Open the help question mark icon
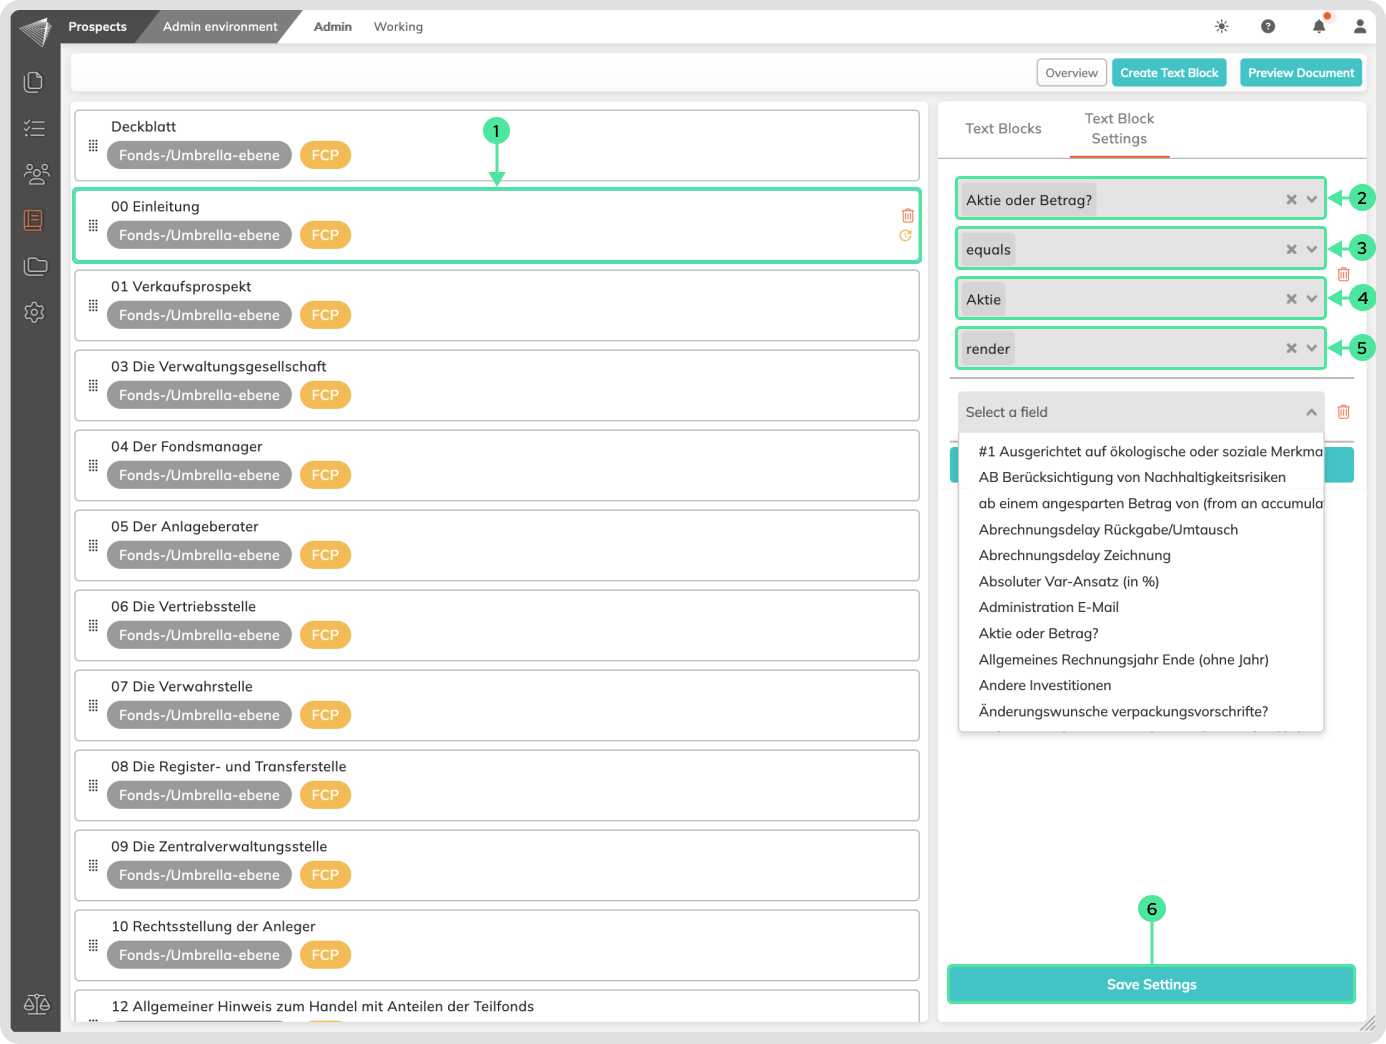The height and width of the screenshot is (1044, 1386). point(1268,27)
